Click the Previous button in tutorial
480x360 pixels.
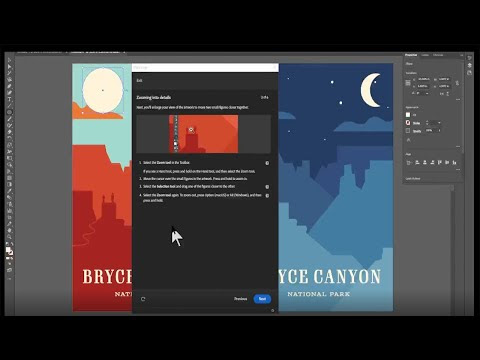click(240, 299)
